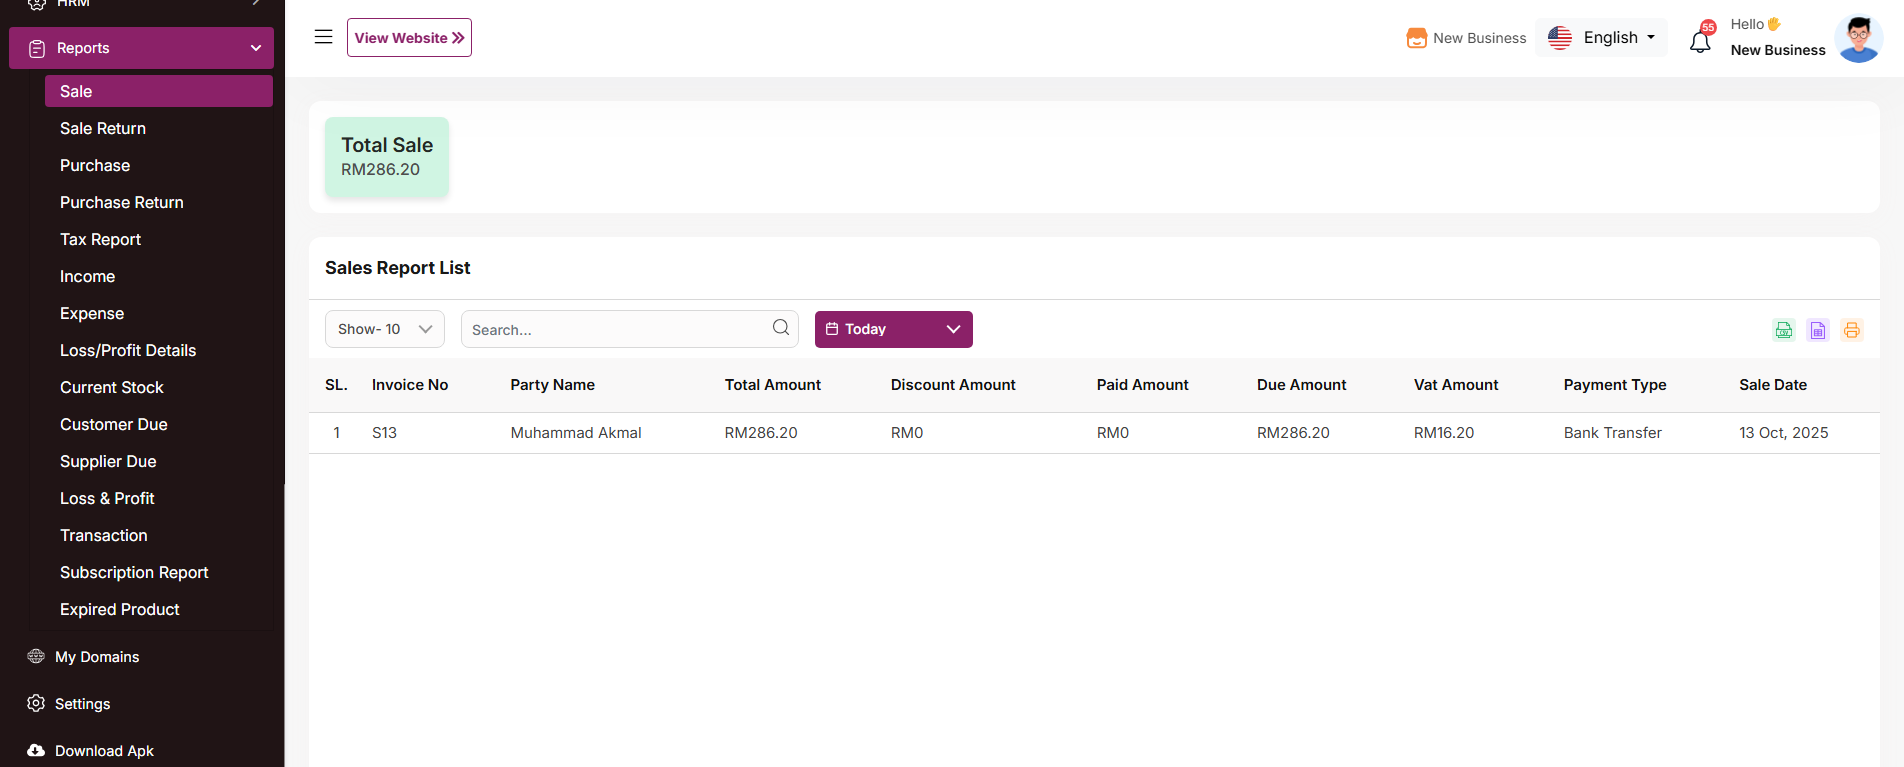Open the notifications bell
This screenshot has width=1904, height=767.
click(1700, 41)
